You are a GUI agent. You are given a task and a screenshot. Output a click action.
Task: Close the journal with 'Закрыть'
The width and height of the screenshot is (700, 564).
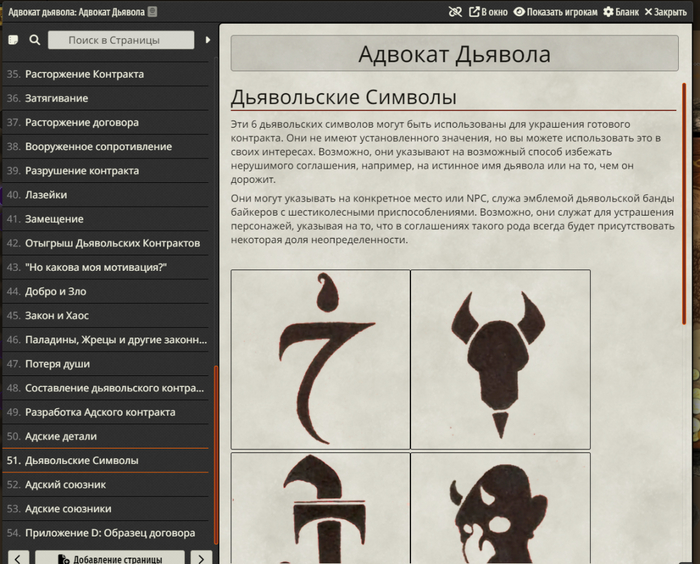(x=665, y=12)
